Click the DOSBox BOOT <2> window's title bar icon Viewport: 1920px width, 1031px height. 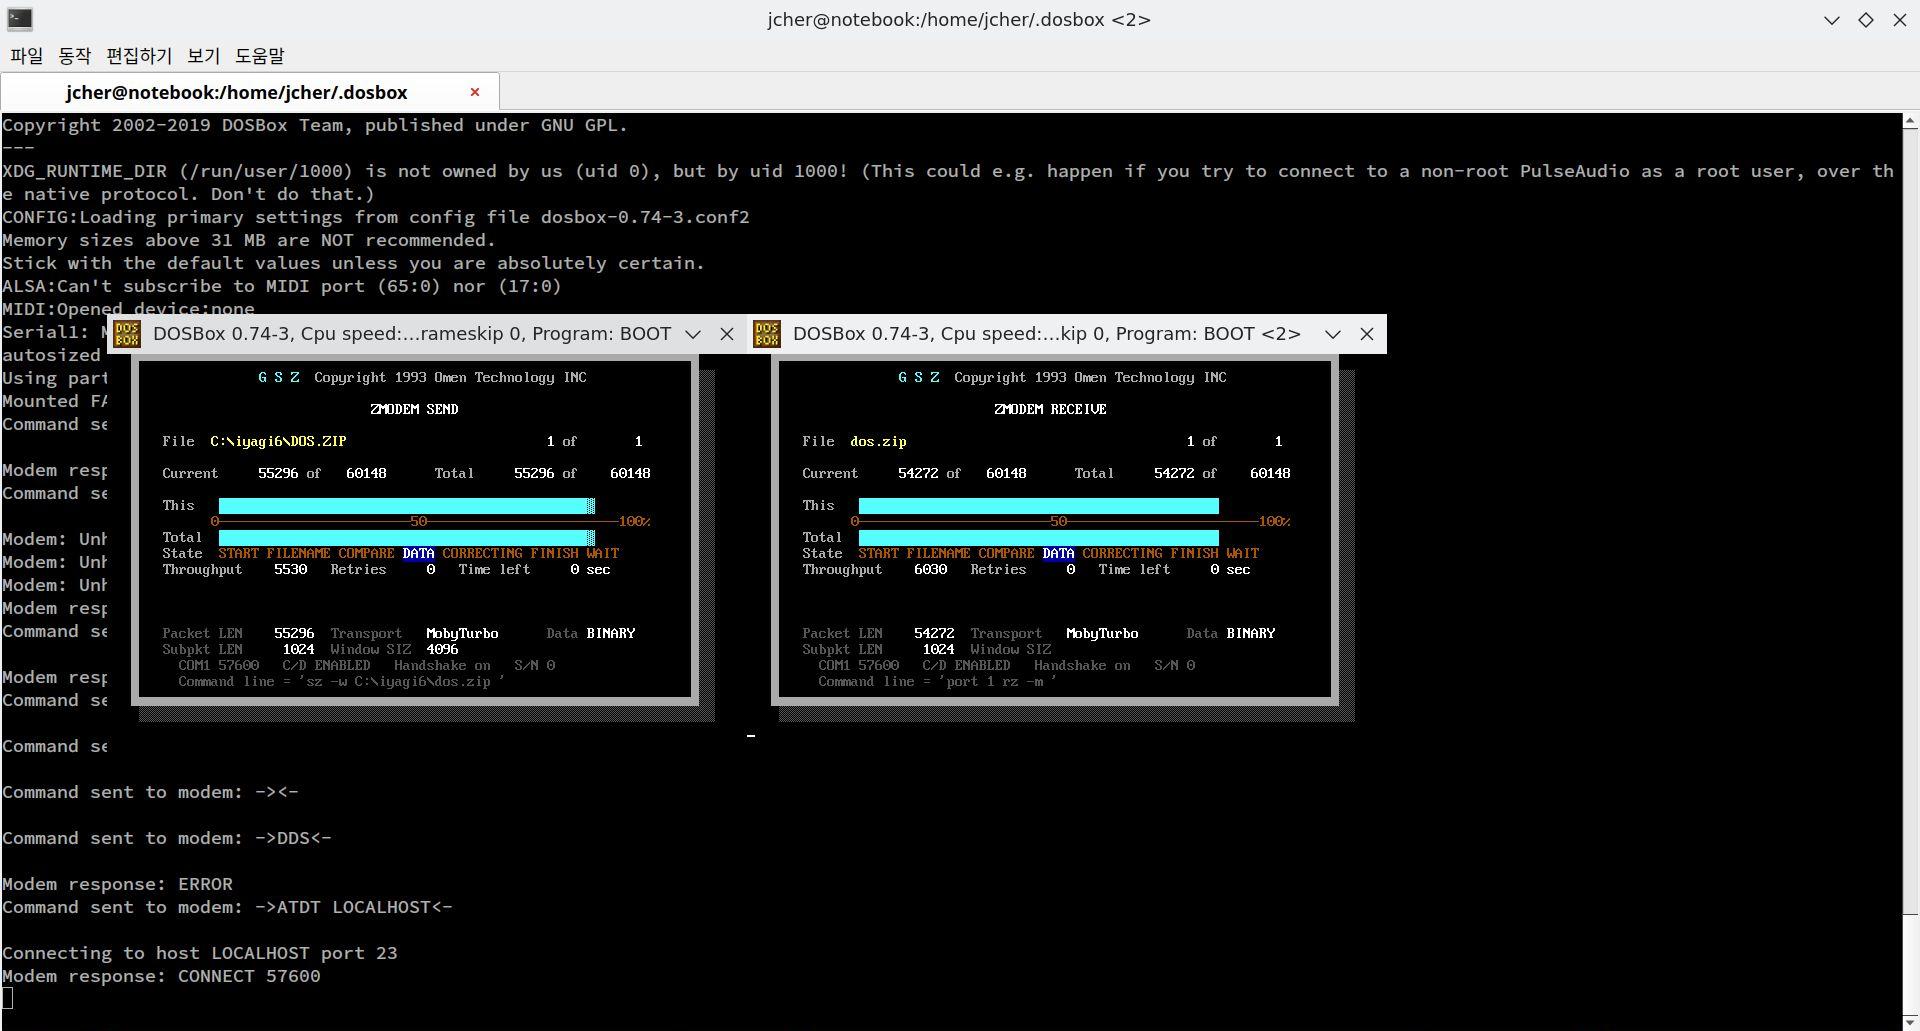click(x=767, y=334)
